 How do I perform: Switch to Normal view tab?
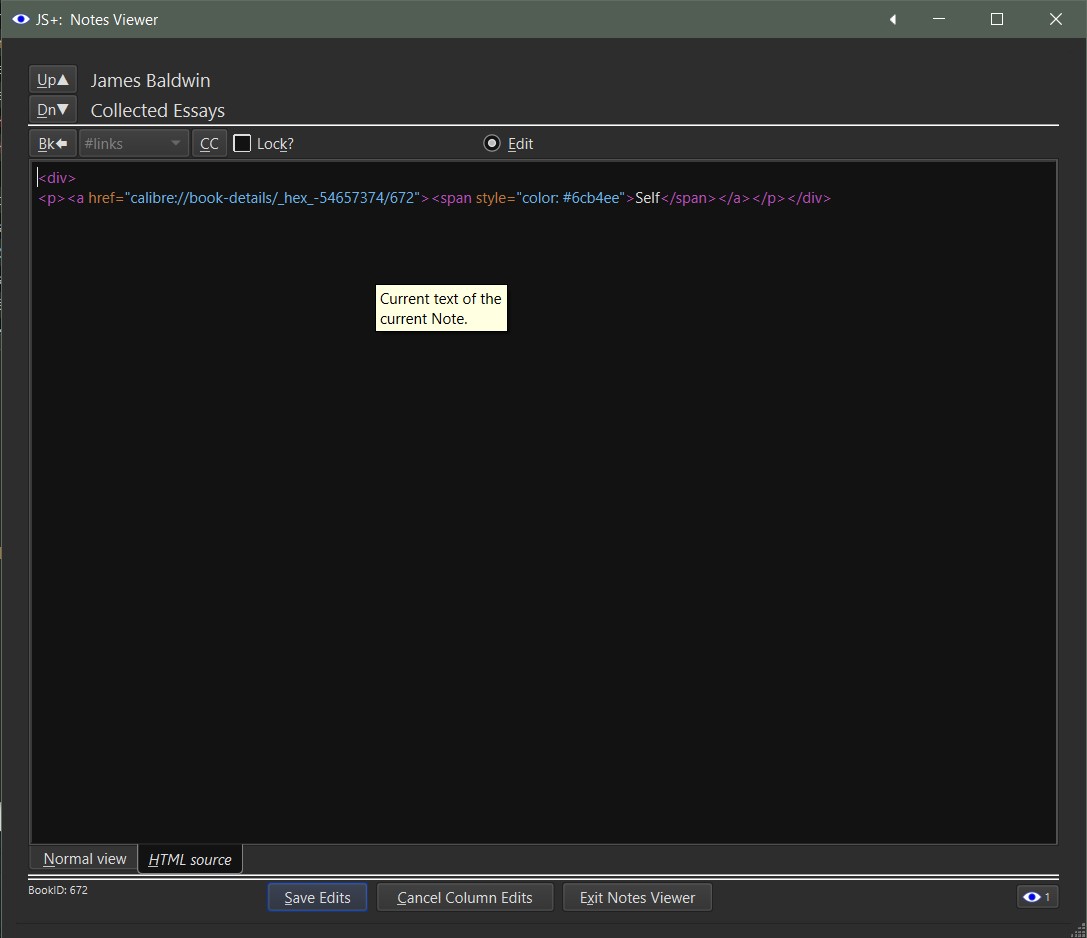(x=85, y=858)
